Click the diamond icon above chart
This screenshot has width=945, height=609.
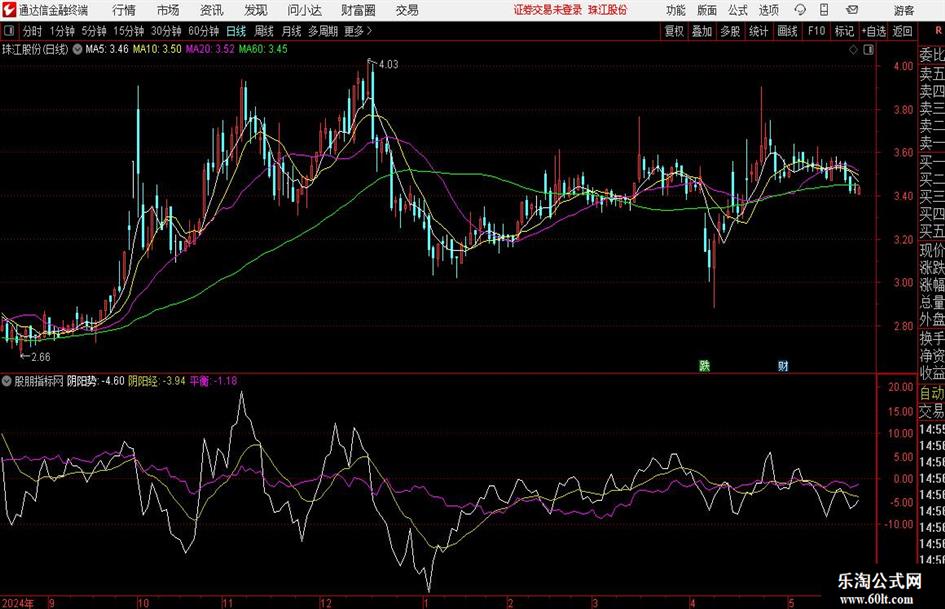click(853, 50)
